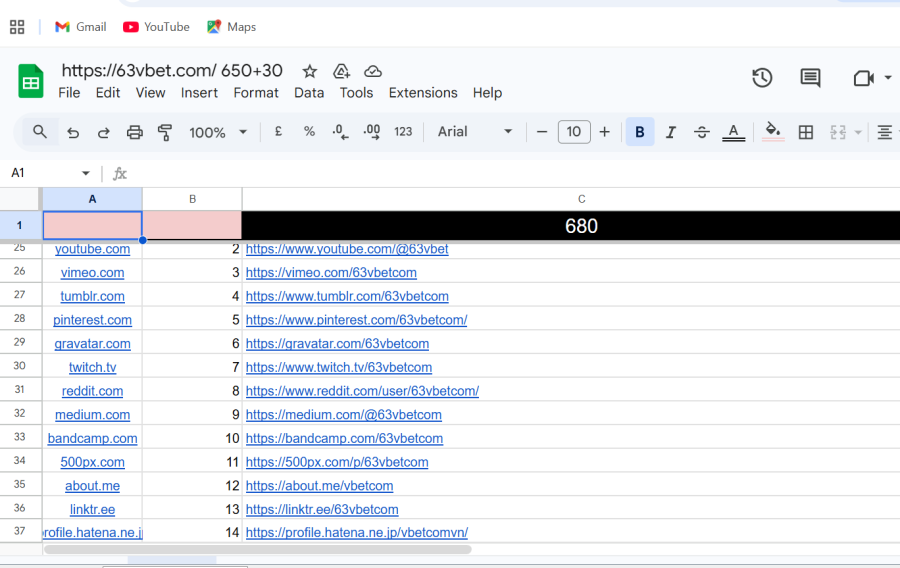Toggle bold formatting
The width and height of the screenshot is (900, 568).
coord(639,132)
